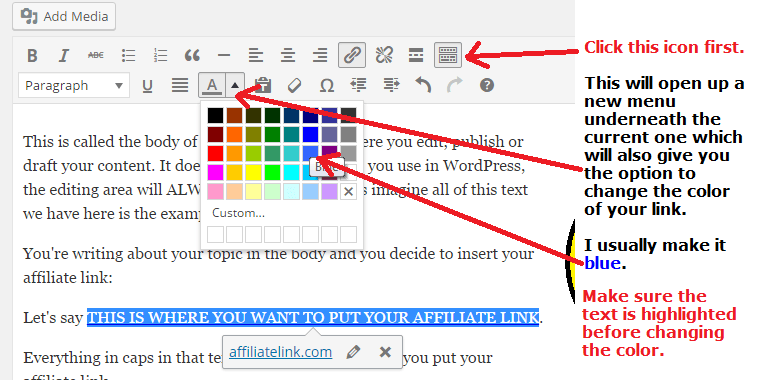Toggle bold formatting in the toolbar
770x380 pixels.
32,55
